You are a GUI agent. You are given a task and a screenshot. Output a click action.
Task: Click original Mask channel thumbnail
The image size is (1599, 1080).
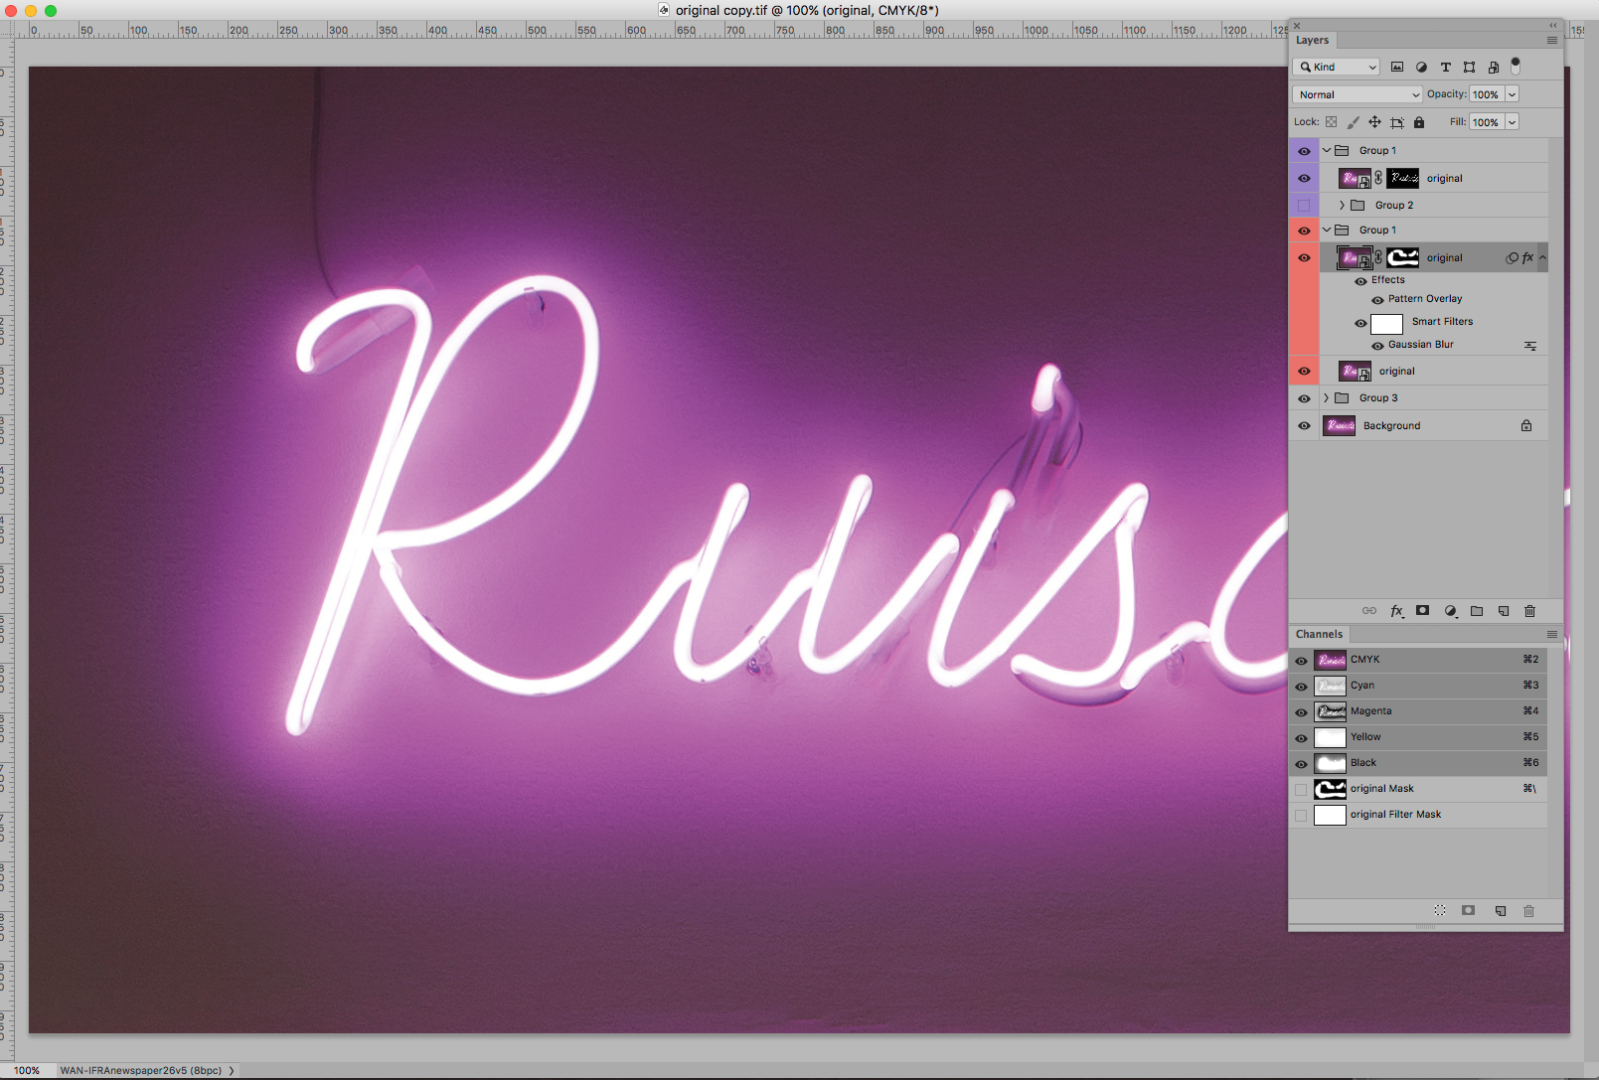1330,789
